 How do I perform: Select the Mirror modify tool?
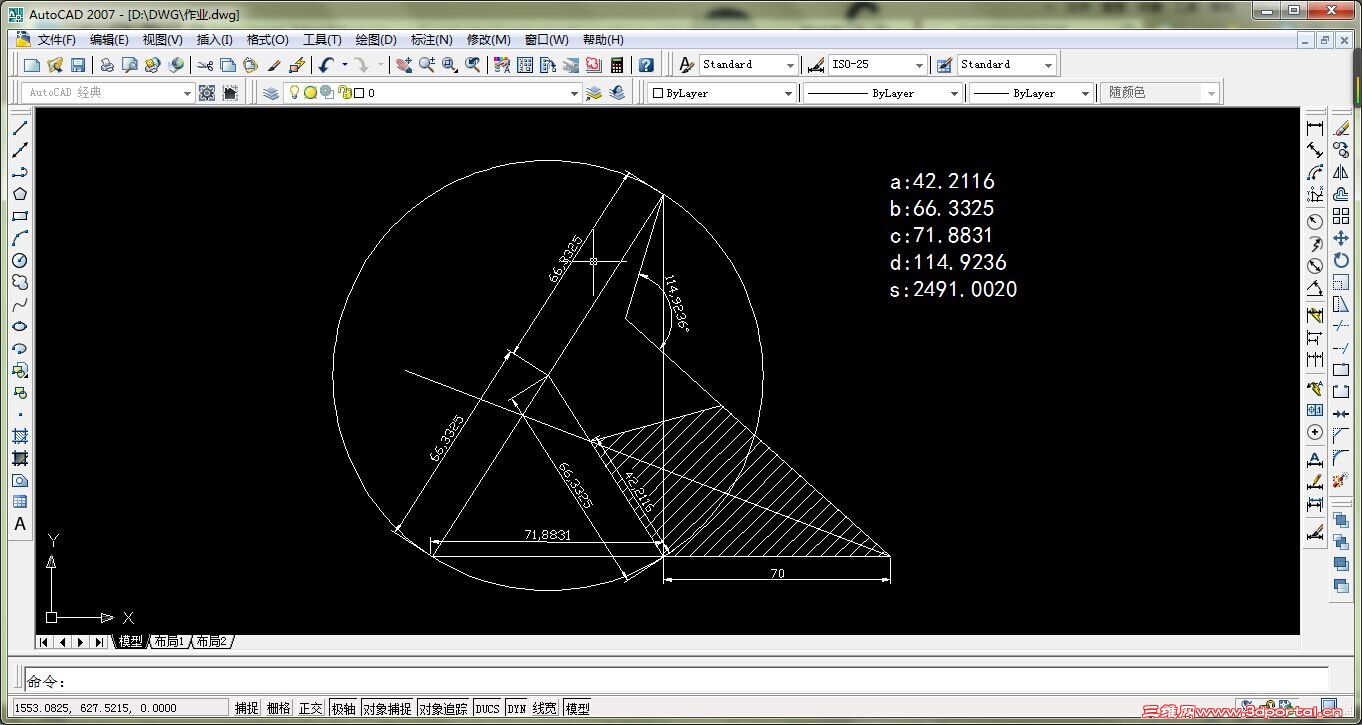(1341, 172)
